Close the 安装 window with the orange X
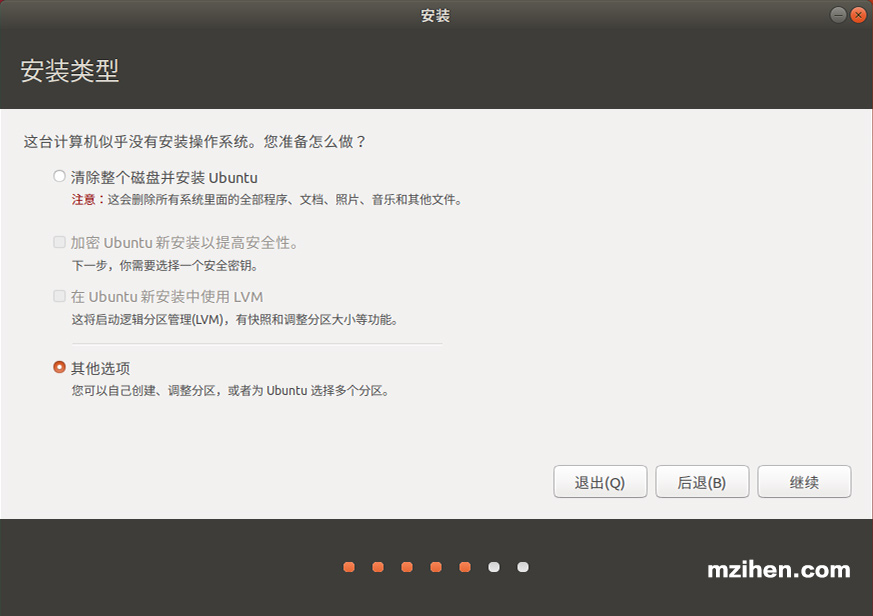The image size is (873, 616). coord(859,15)
